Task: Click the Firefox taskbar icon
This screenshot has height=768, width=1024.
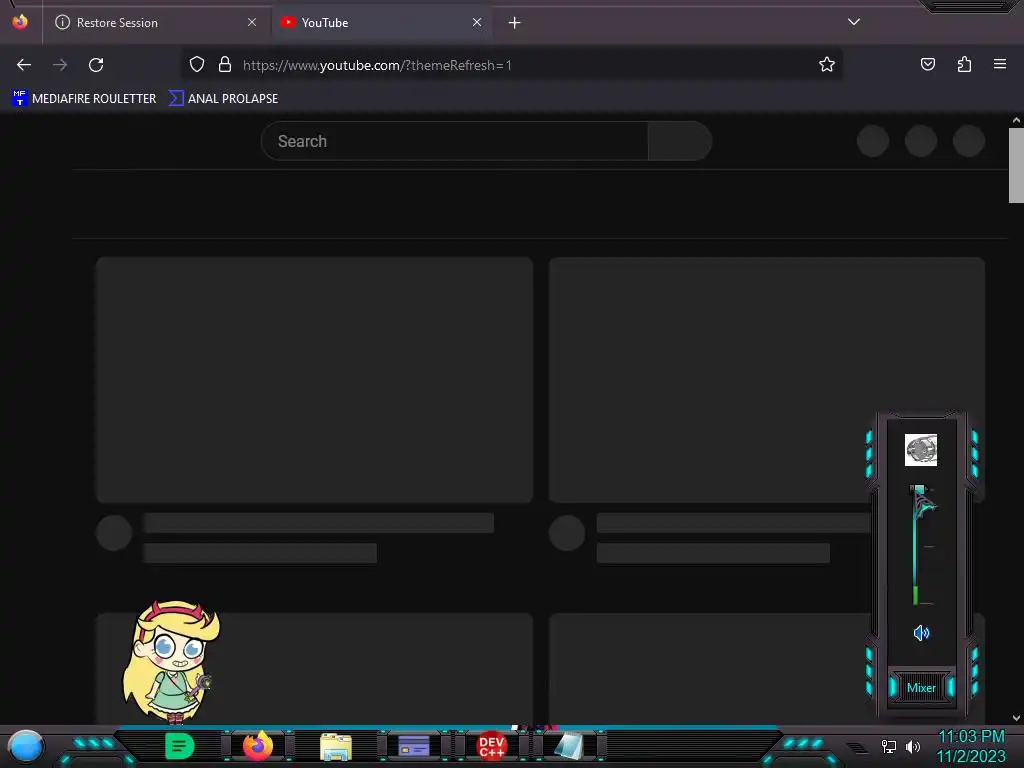Action: coord(257,746)
